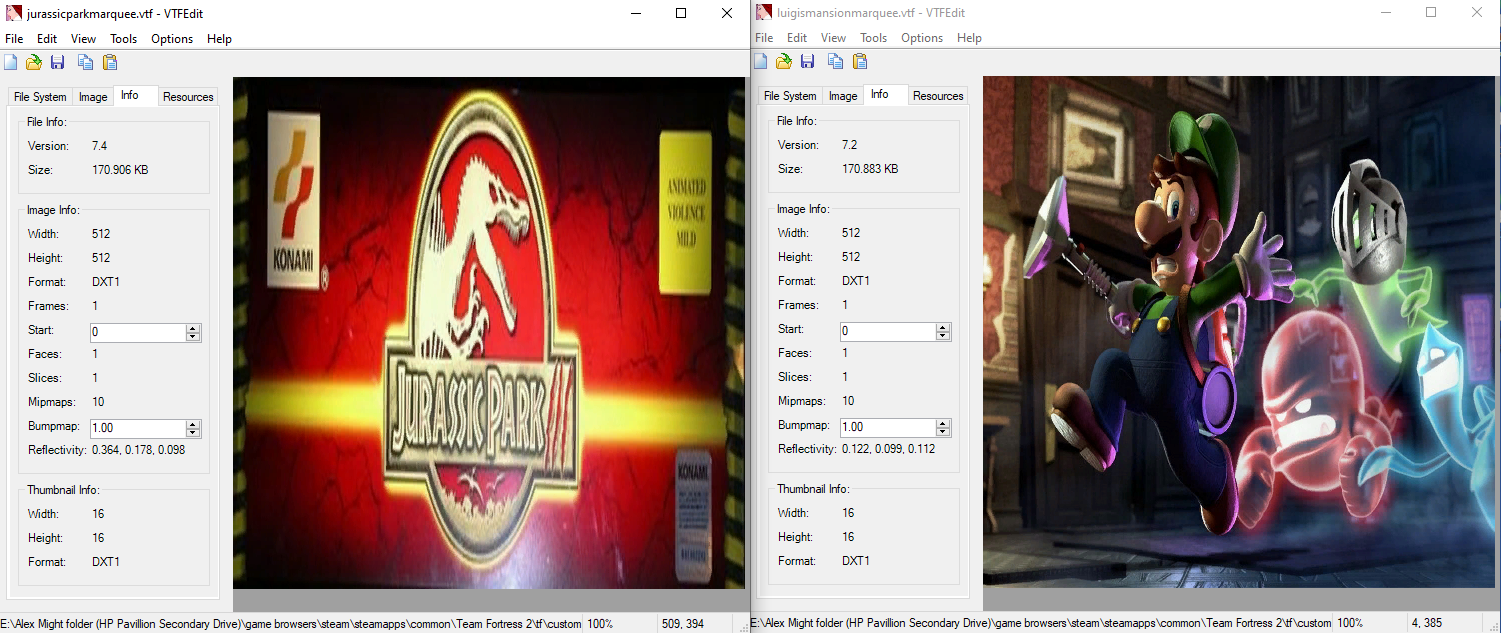Maximize the jurassicparkmarquee VTFEdit window
This screenshot has width=1501, height=633.
(x=681, y=13)
